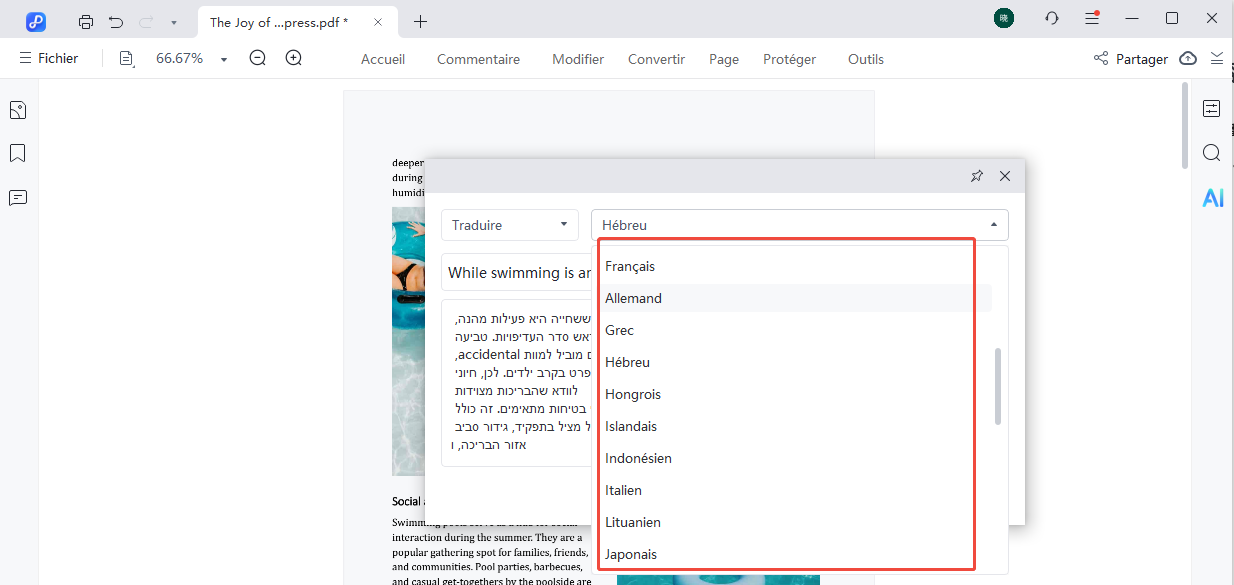Screen dimensions: 1234x585
Task: Open the Fichier menu
Action: tap(49, 59)
